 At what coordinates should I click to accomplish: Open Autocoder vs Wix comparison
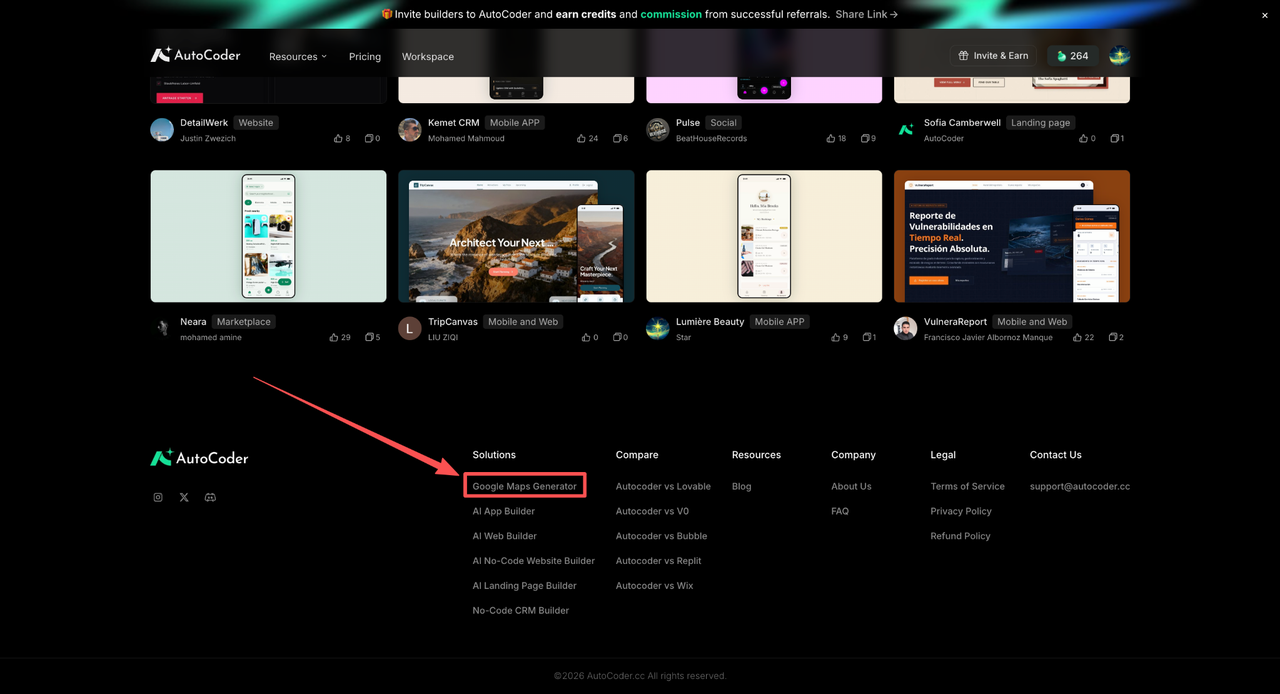pyautogui.click(x=654, y=586)
